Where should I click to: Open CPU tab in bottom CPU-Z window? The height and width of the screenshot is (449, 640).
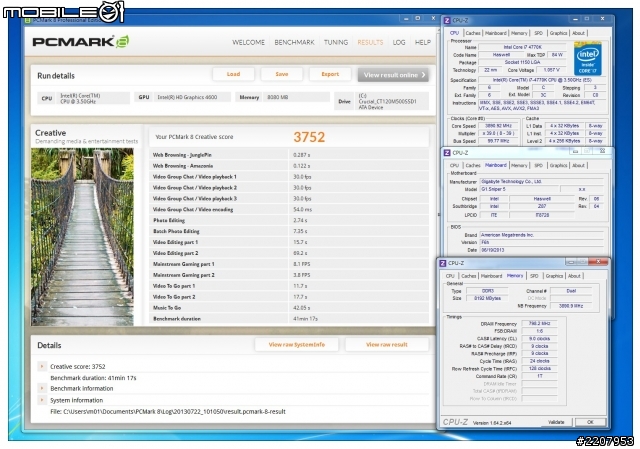tap(450, 276)
